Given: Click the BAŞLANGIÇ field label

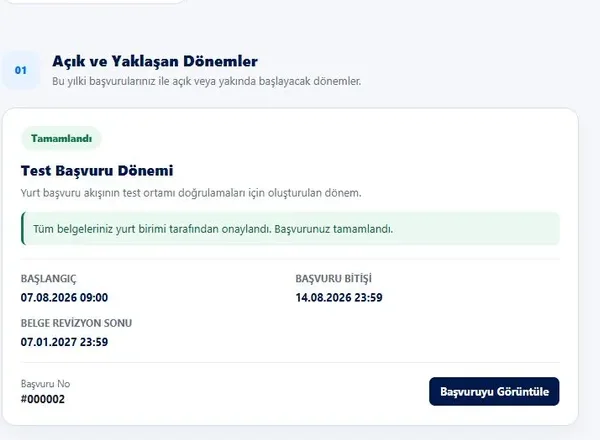Looking at the screenshot, I should point(49,279).
